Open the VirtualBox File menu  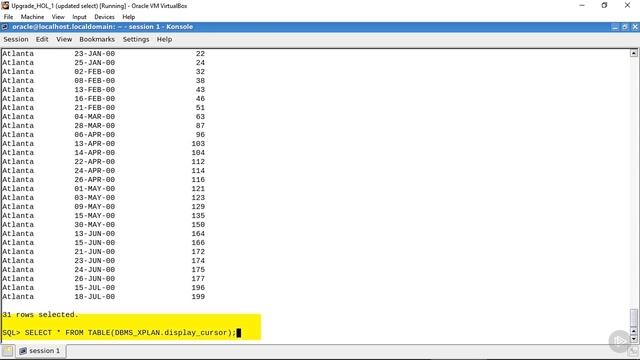pyautogui.click(x=8, y=17)
